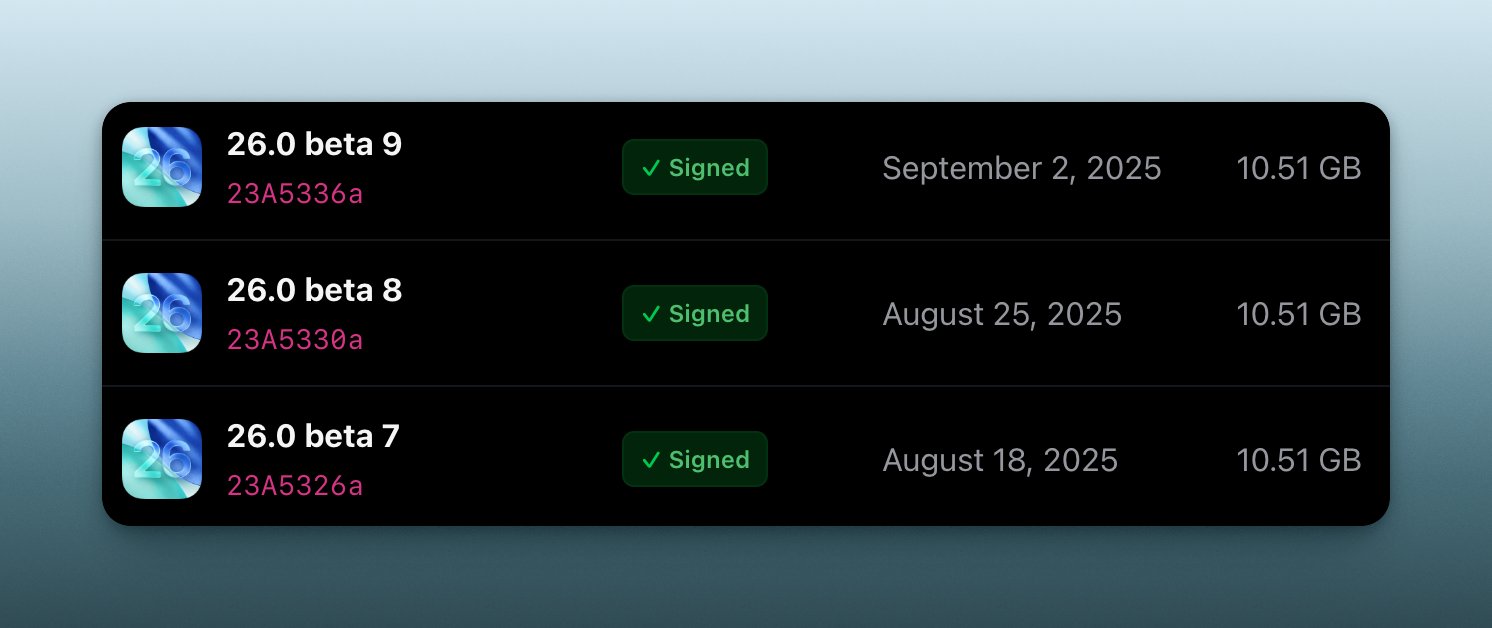The height and width of the screenshot is (628, 1492).
Task: Open the 26.0 beta 9 title
Action: [x=314, y=145]
